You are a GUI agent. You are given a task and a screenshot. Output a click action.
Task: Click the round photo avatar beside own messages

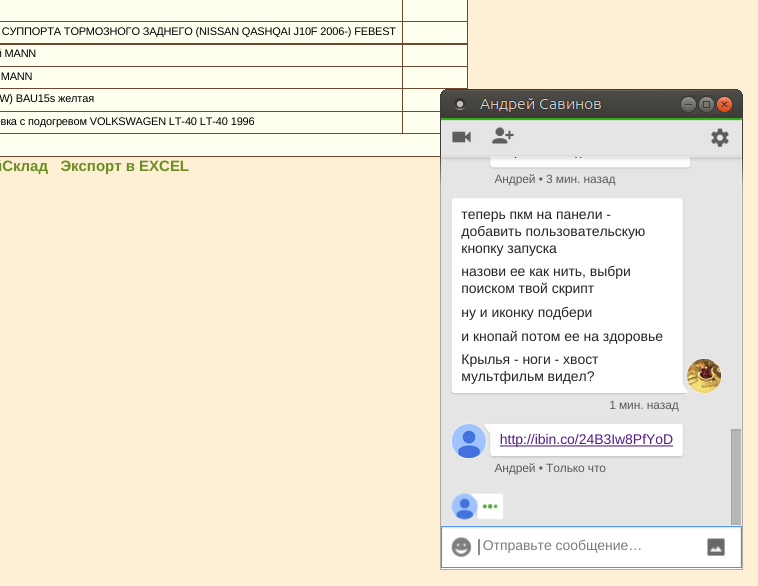point(704,376)
